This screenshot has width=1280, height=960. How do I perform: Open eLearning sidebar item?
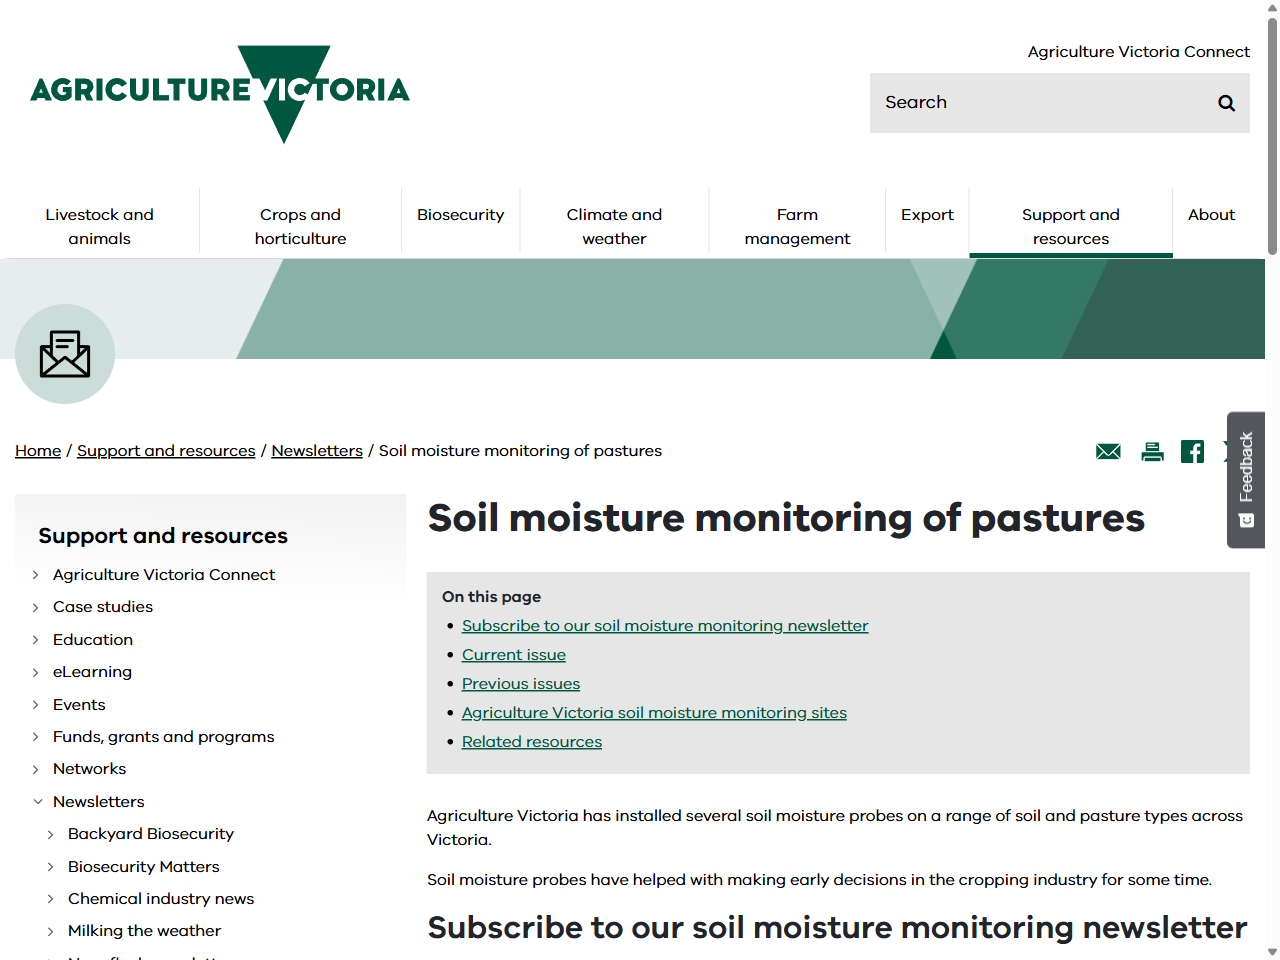[92, 672]
